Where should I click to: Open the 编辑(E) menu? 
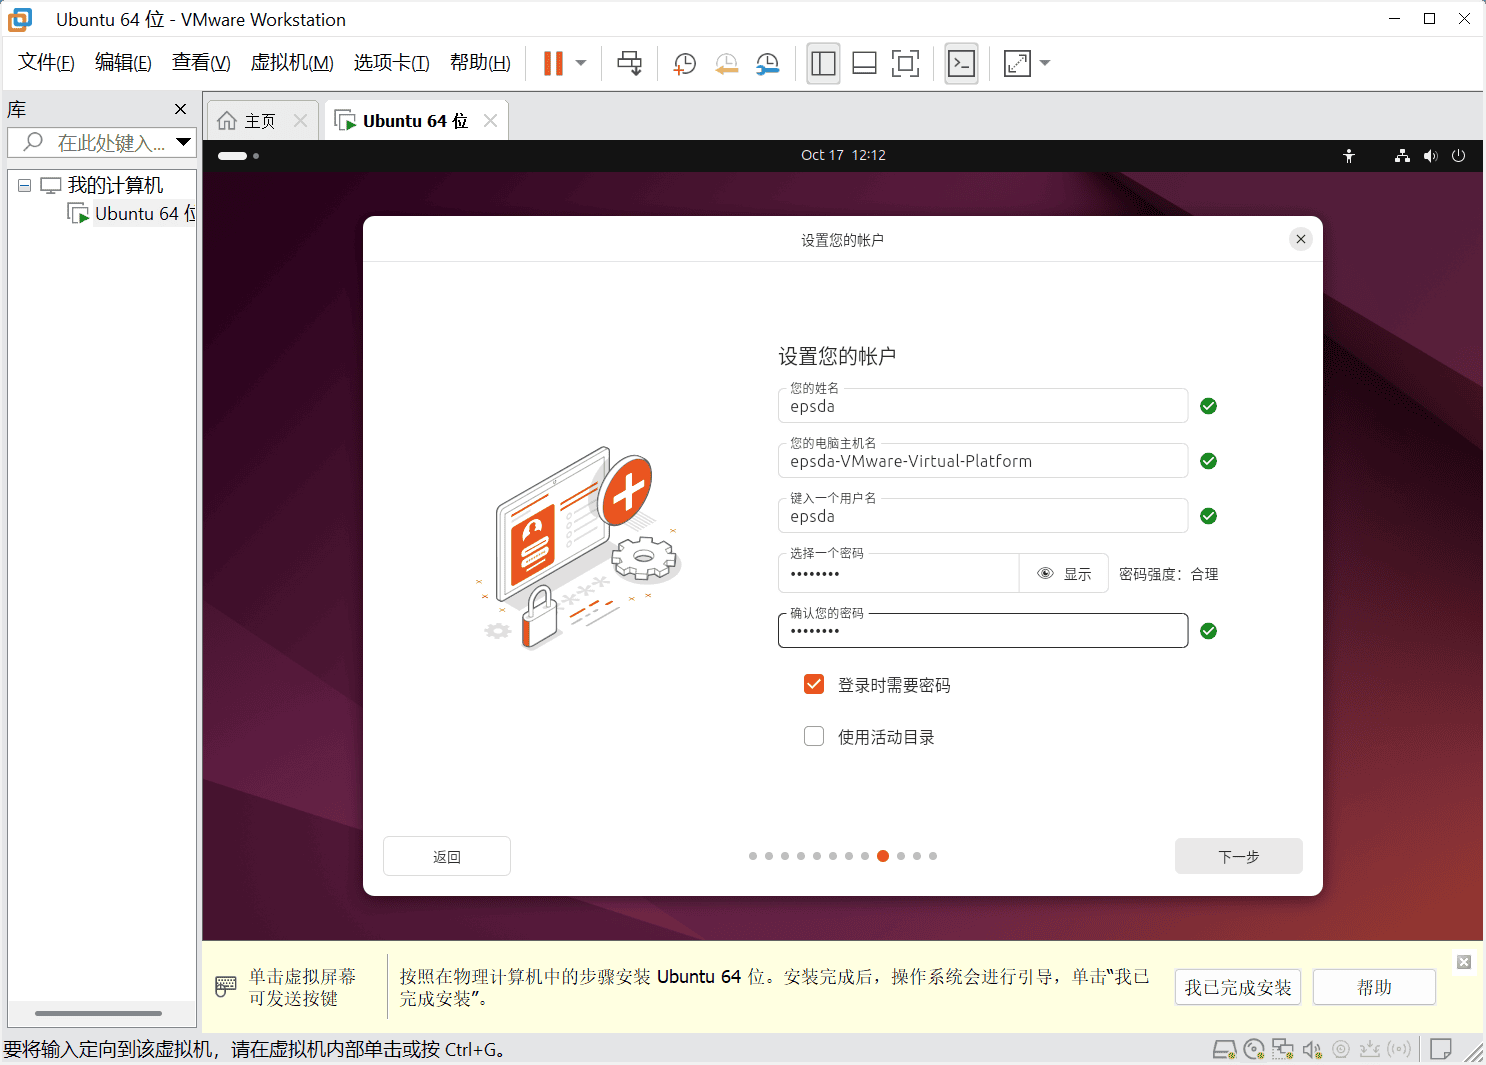pos(123,63)
